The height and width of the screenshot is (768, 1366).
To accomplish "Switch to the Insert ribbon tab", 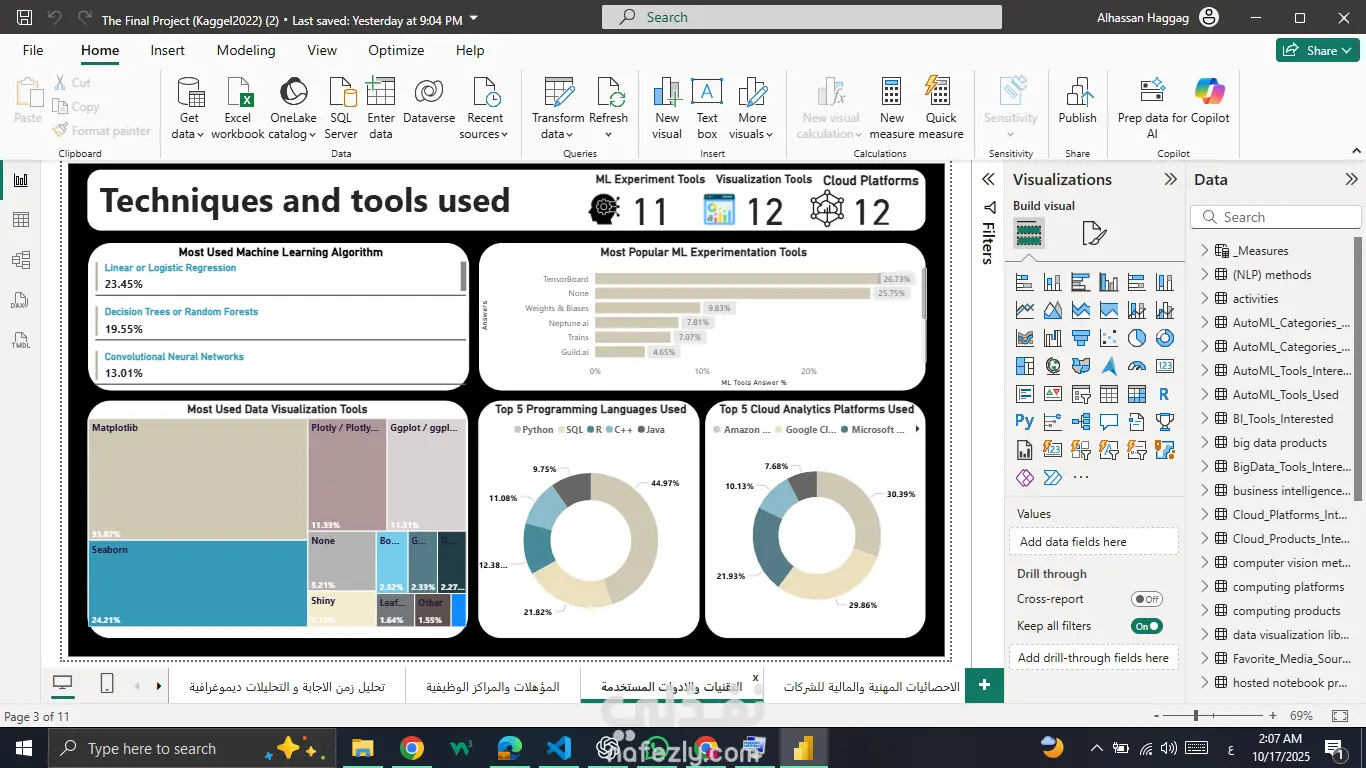I will tap(167, 50).
